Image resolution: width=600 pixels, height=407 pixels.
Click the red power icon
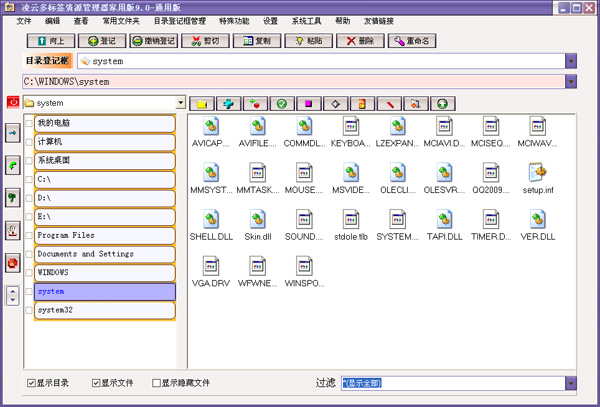pos(13,102)
